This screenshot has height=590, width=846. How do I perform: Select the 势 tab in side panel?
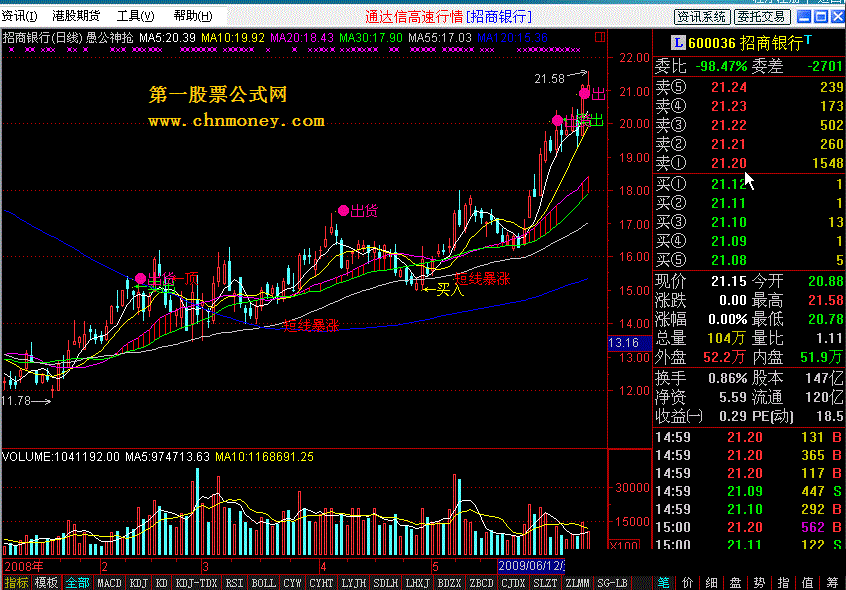click(x=760, y=582)
